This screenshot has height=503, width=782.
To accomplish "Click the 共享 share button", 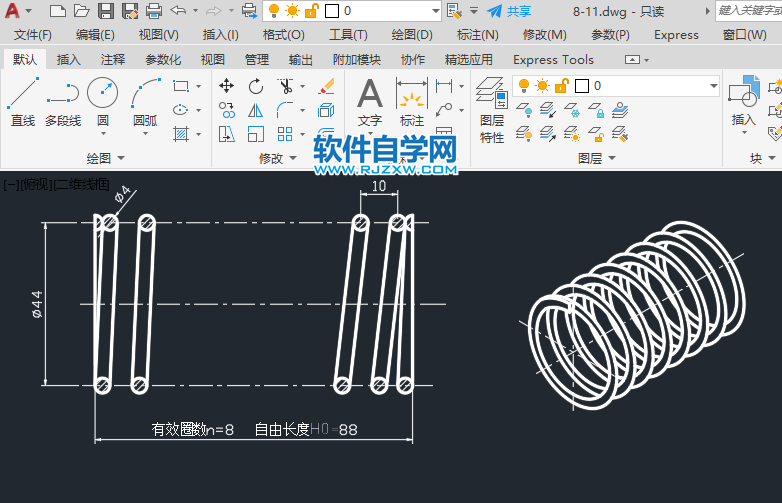I will [x=509, y=11].
